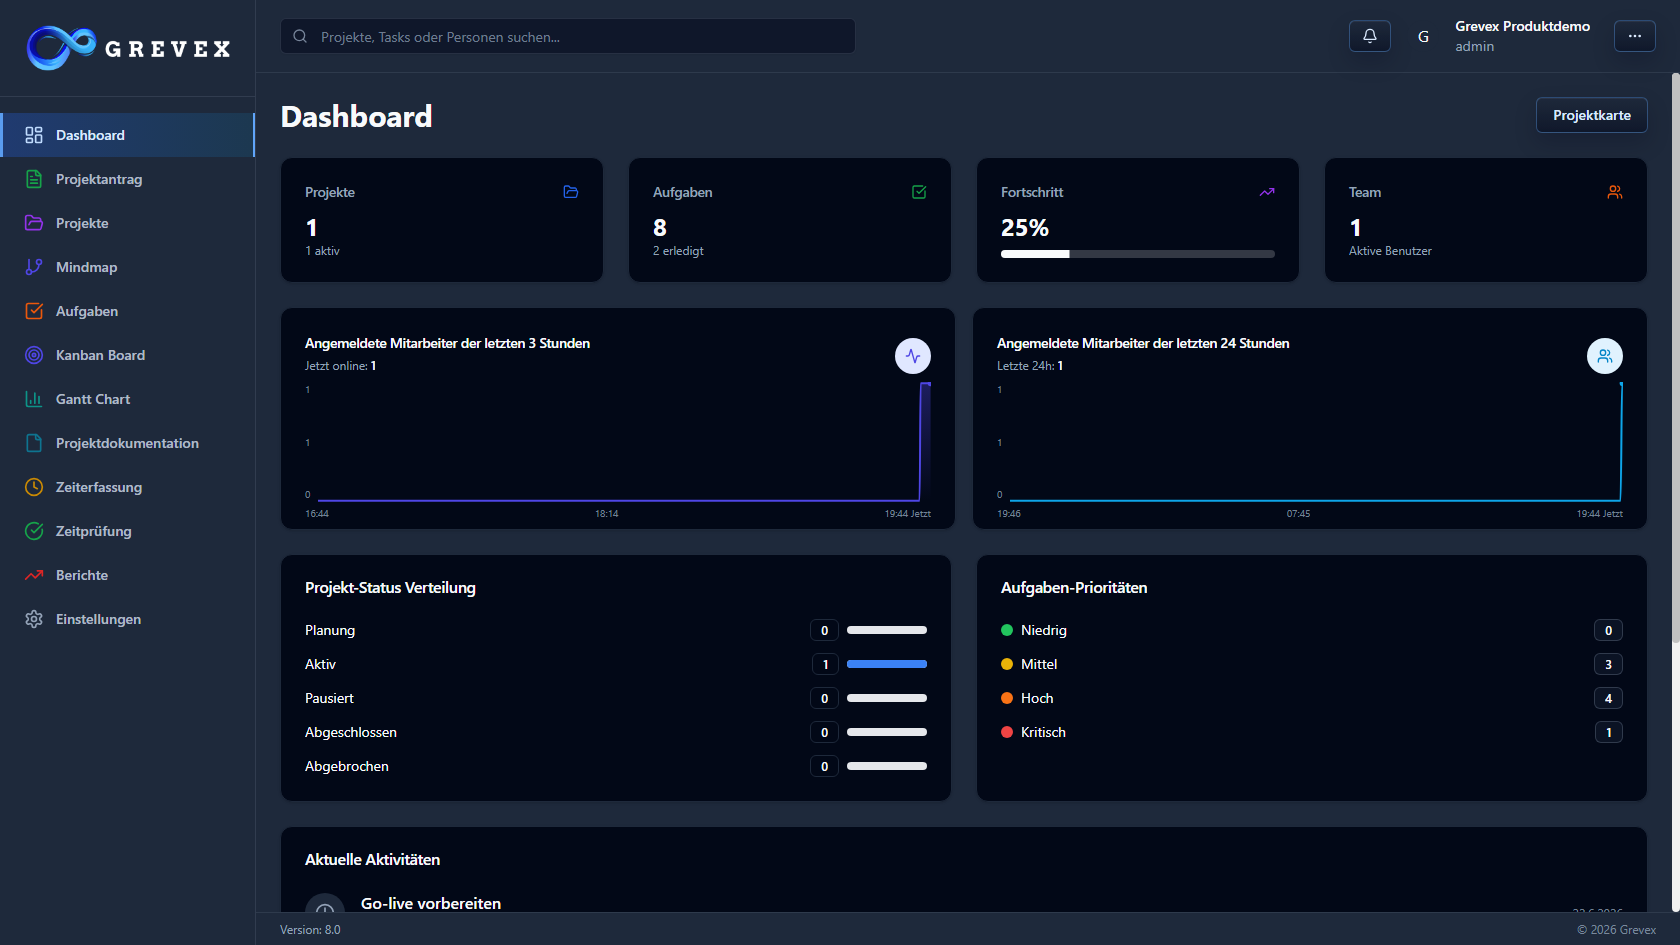Click the Abgeschlossen status label
Screen dimensions: 1680x945
pos(351,732)
